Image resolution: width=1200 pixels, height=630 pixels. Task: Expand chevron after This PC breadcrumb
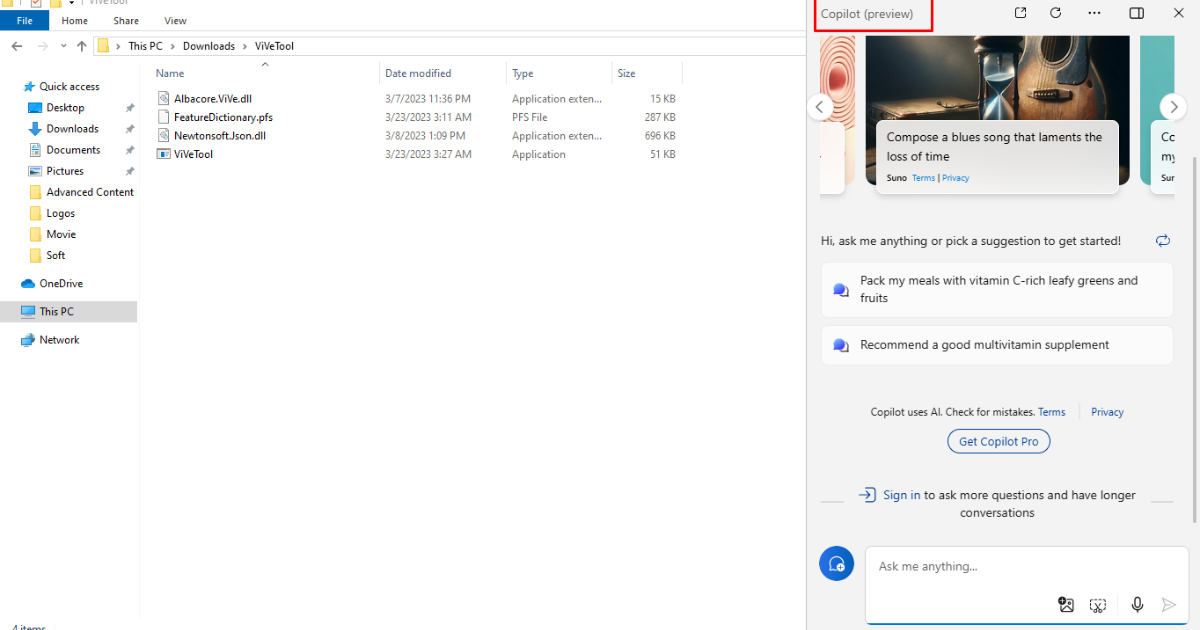coord(172,46)
